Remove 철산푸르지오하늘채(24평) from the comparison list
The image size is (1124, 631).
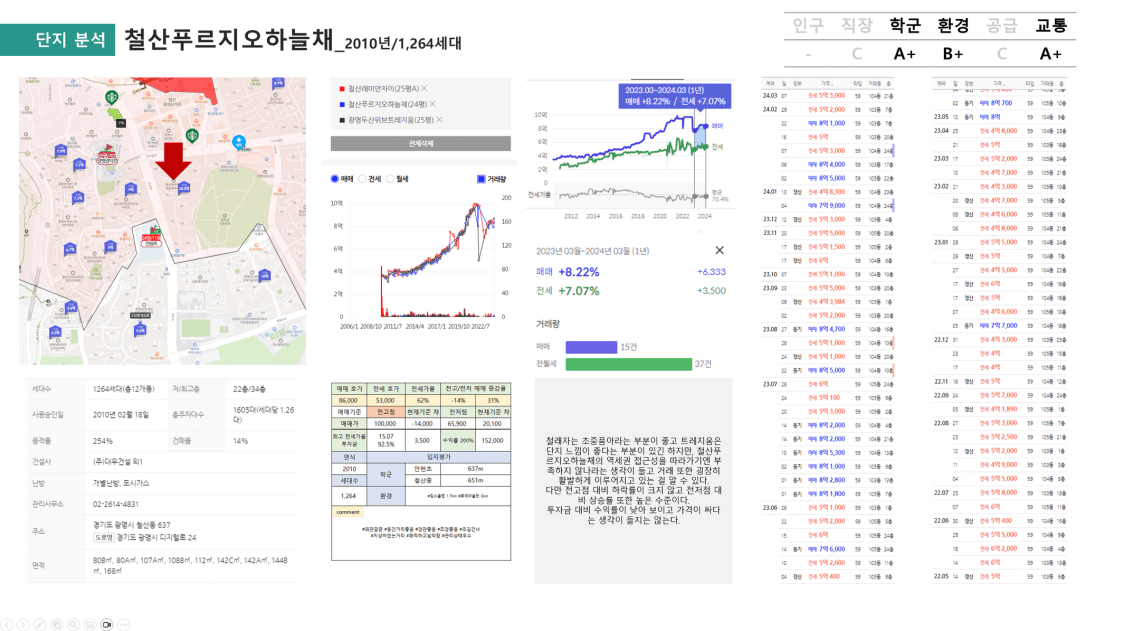click(432, 104)
